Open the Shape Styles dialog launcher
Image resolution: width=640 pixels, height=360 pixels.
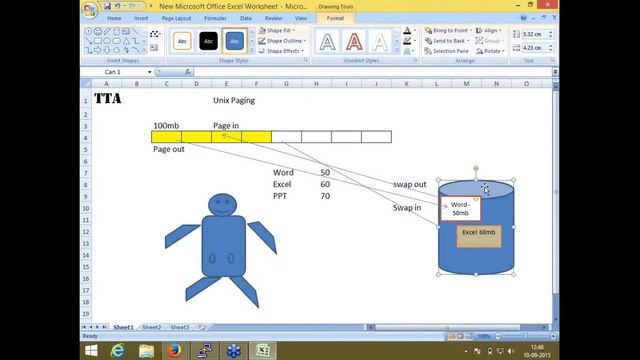(x=306, y=60)
